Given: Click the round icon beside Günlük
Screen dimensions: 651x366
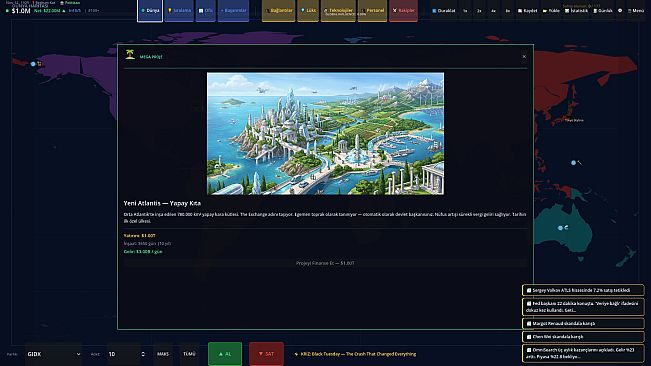Looking at the screenshot, I should pos(620,11).
